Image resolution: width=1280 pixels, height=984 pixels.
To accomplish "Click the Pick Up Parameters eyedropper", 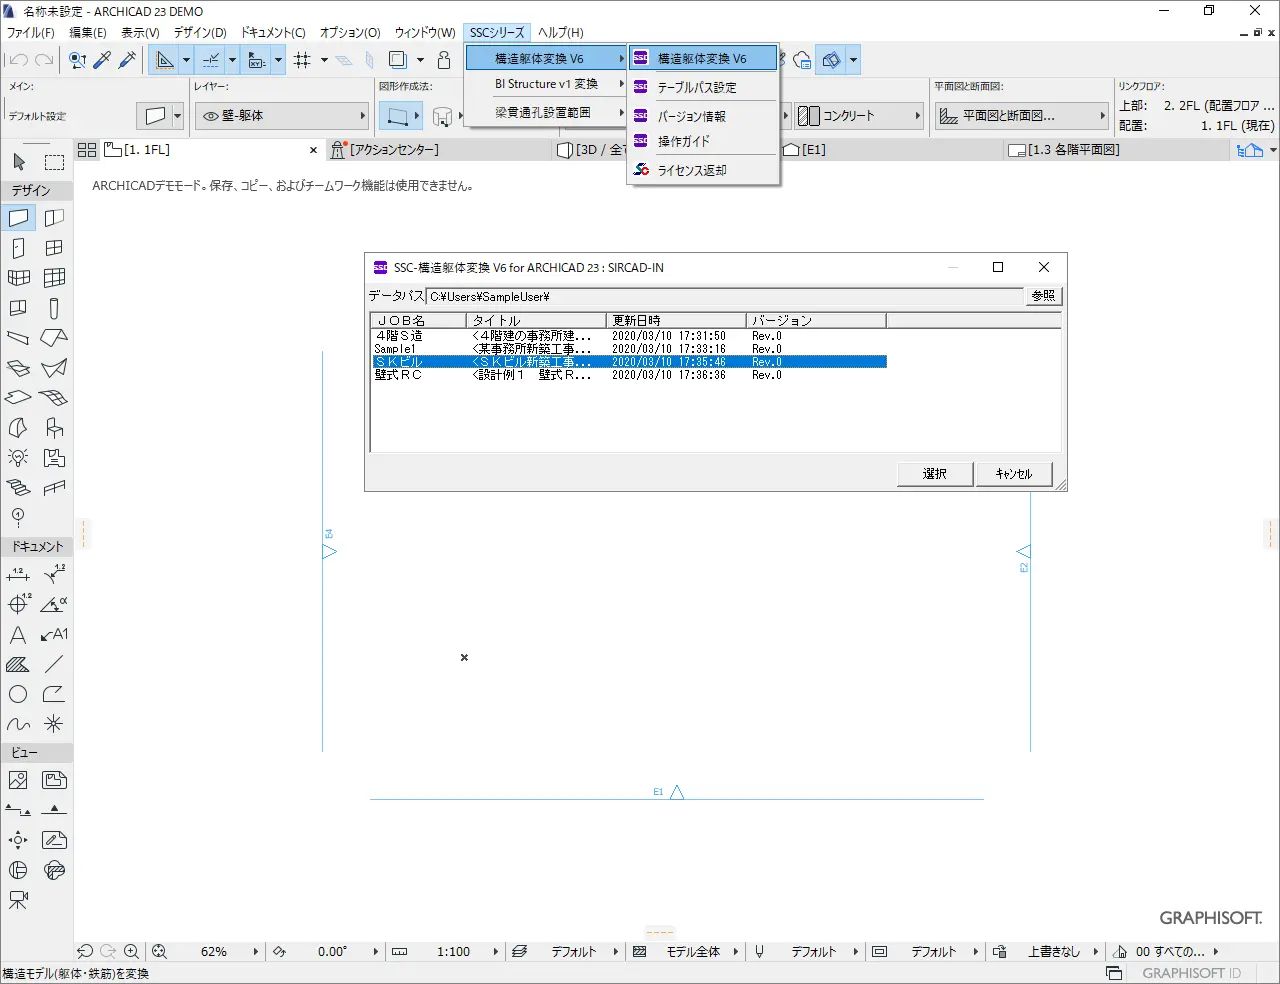I will (x=102, y=60).
